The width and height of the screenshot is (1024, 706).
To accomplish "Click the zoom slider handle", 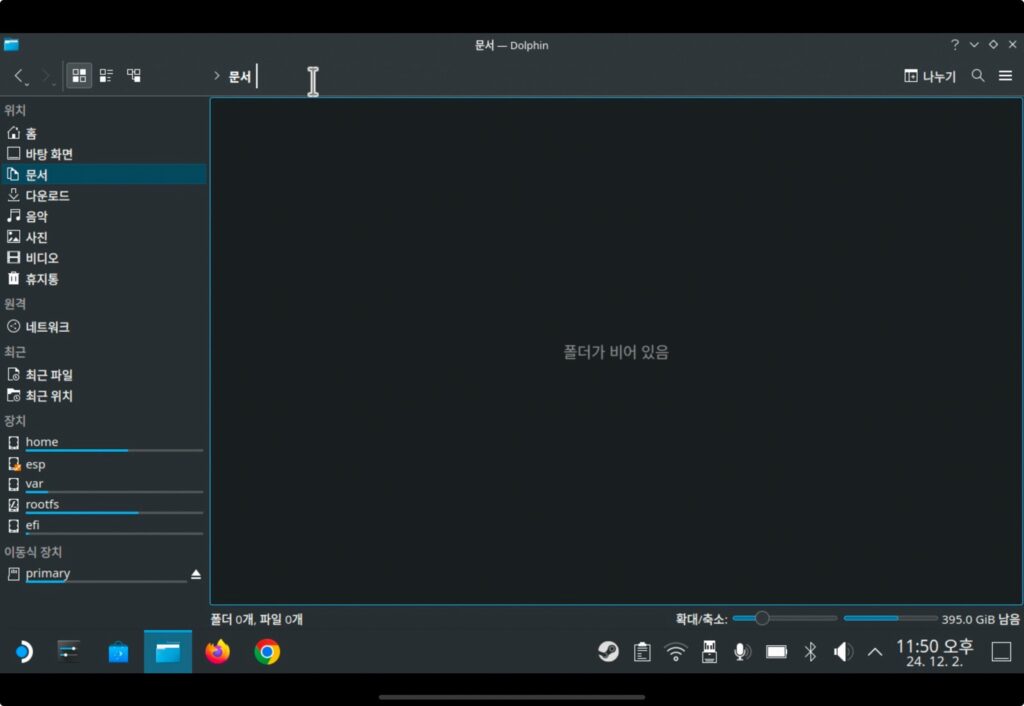I will coord(761,618).
